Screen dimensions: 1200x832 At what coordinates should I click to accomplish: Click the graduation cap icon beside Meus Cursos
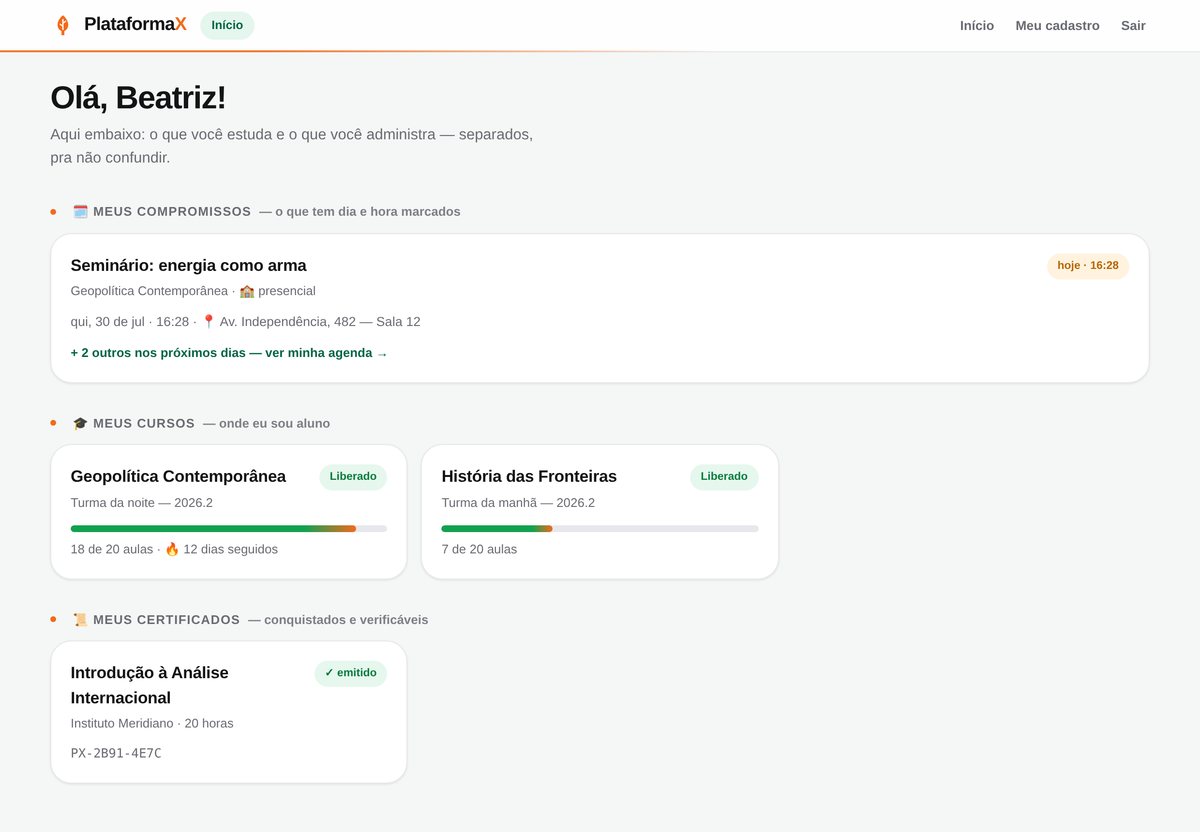coord(81,424)
